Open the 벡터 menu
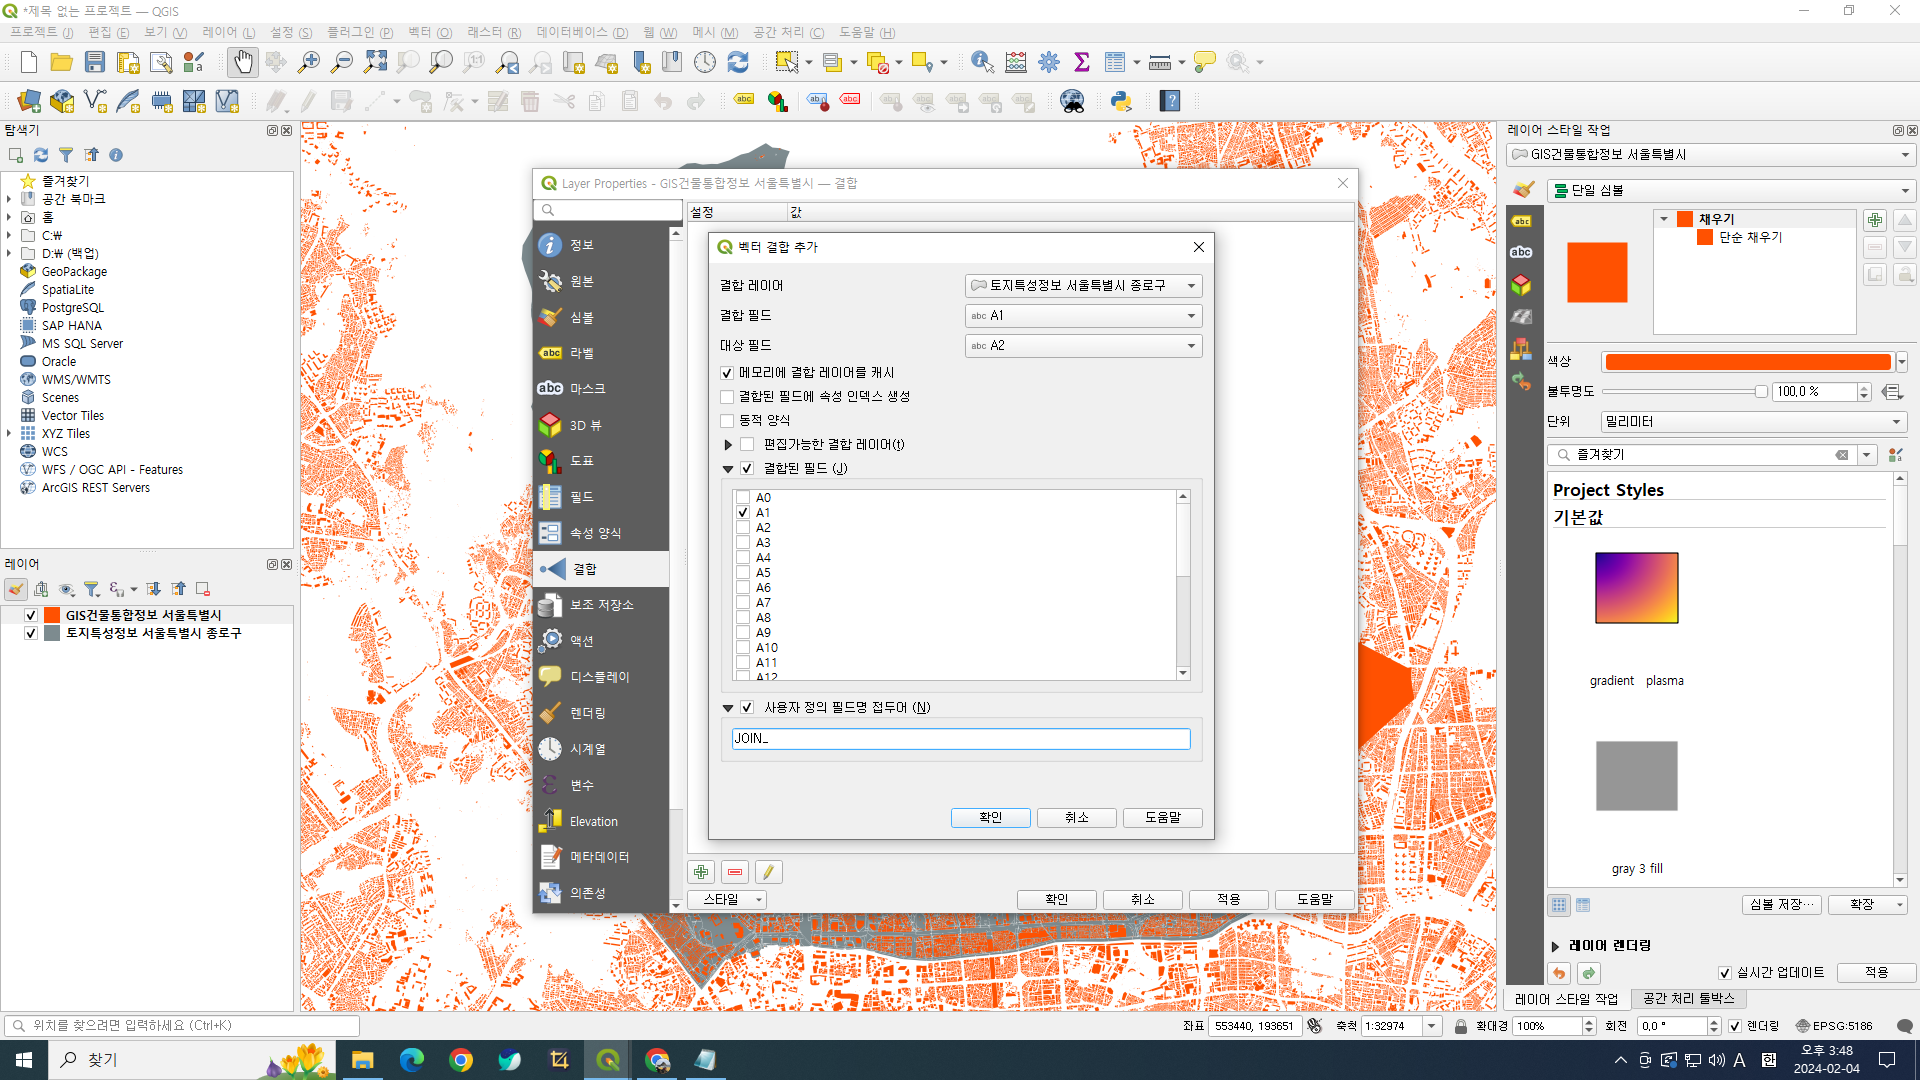This screenshot has width=1920, height=1080. pyautogui.click(x=429, y=32)
